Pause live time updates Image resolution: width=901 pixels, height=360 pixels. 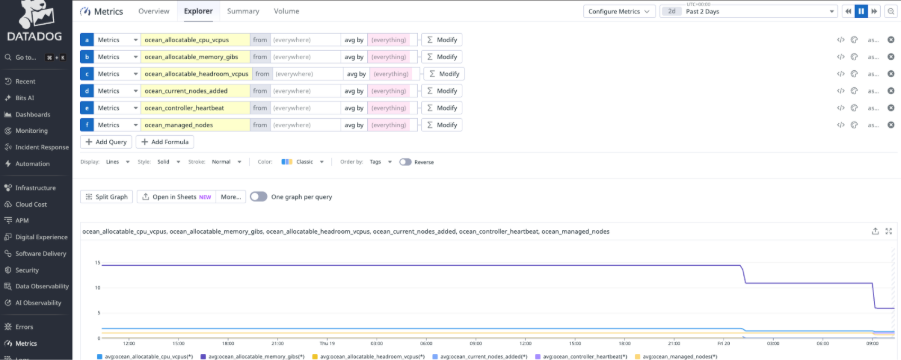[x=861, y=11]
